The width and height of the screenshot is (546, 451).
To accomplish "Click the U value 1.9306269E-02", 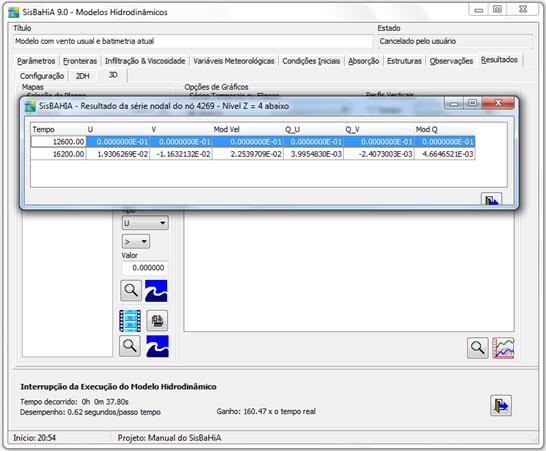I will tap(118, 154).
